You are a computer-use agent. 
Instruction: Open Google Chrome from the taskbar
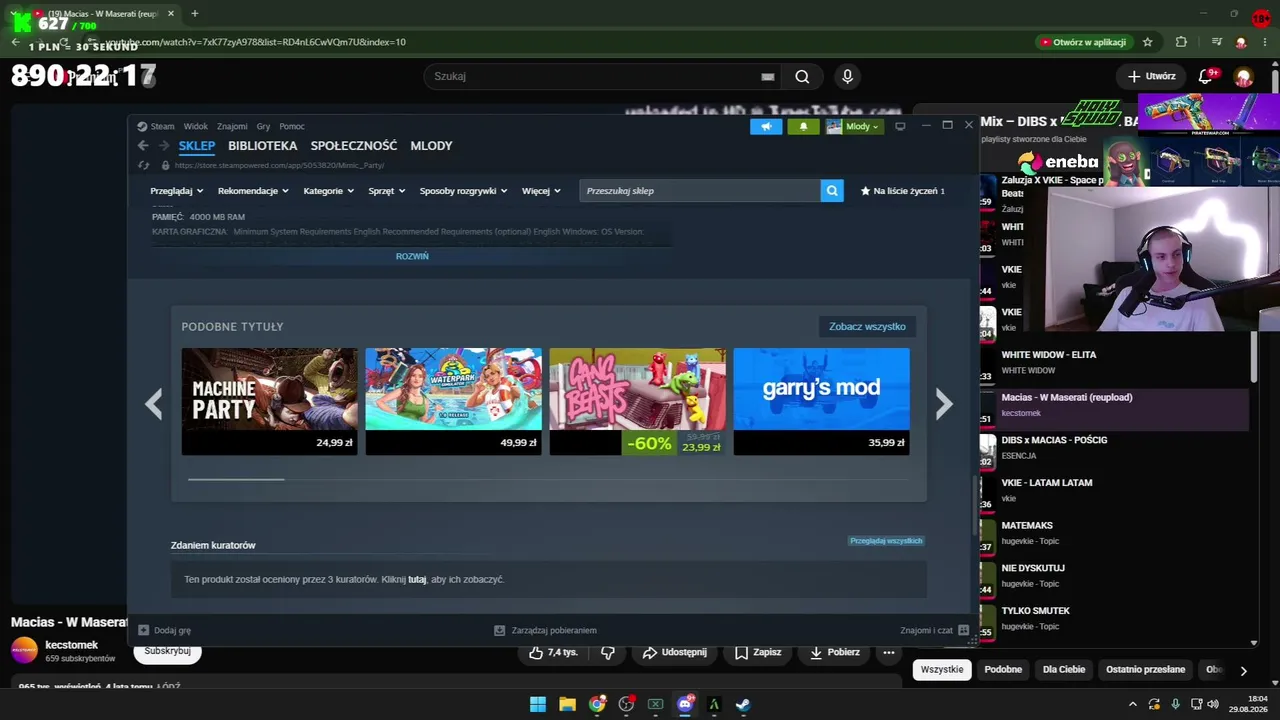click(x=597, y=704)
